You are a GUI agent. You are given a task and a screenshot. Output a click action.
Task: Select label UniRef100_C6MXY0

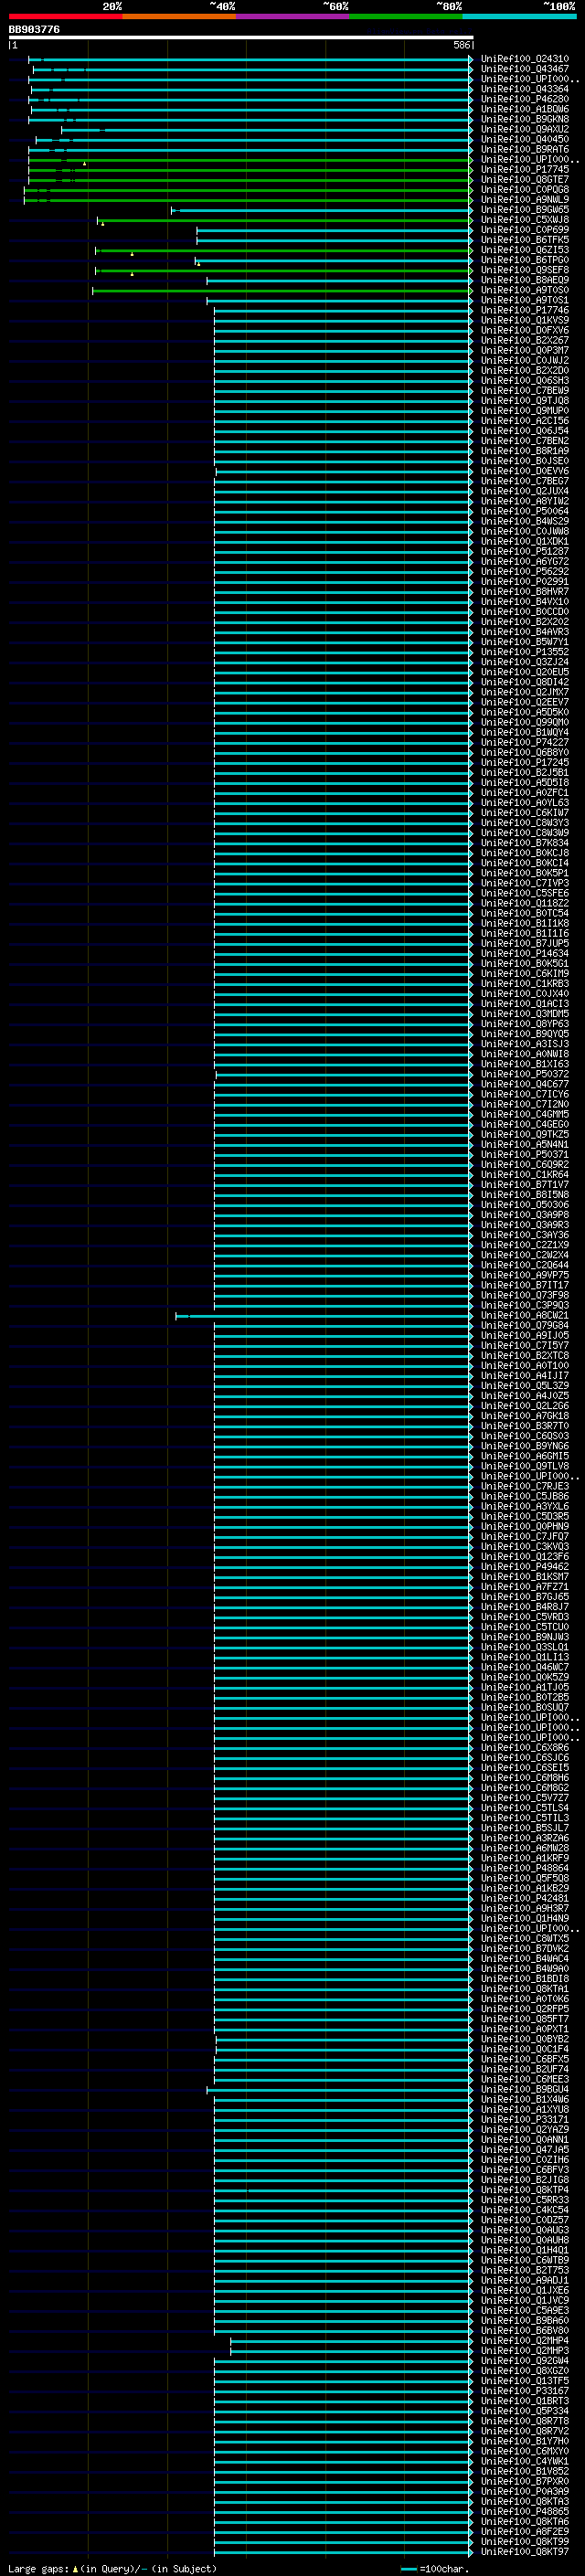click(524, 2450)
